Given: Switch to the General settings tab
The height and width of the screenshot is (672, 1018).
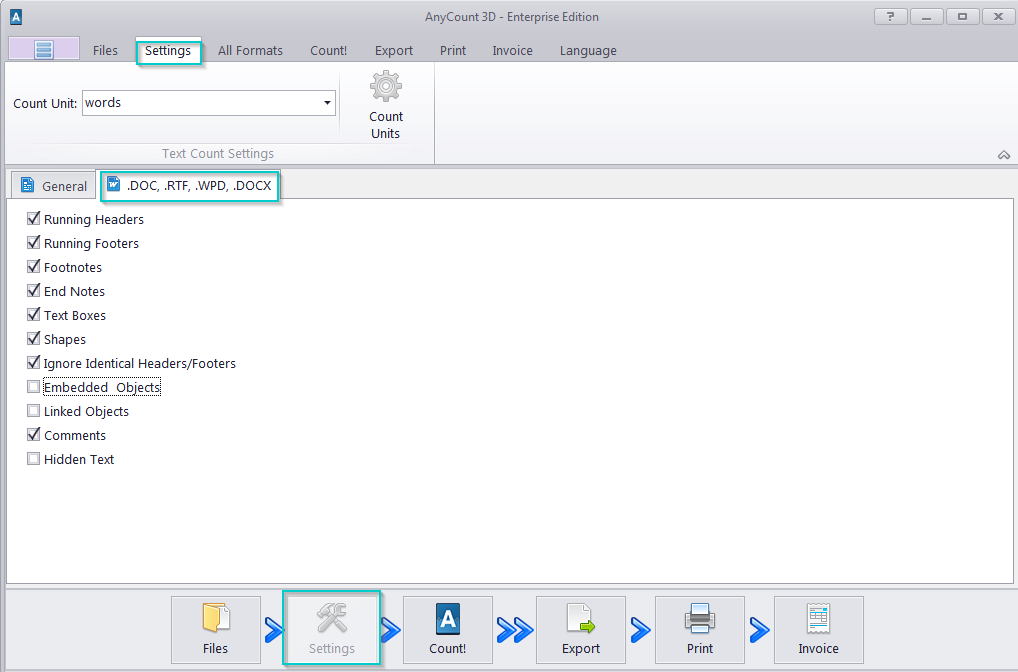Looking at the screenshot, I should [x=53, y=186].
